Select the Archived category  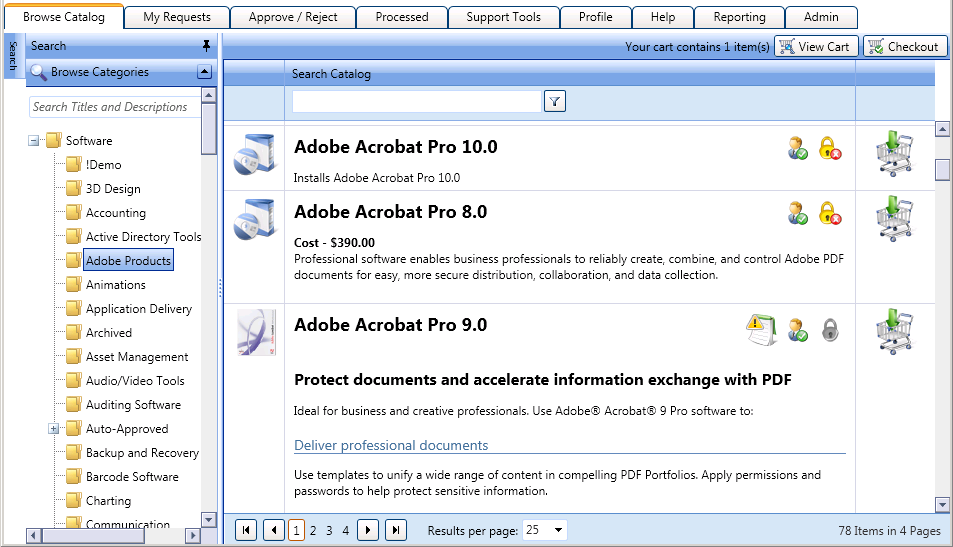tap(109, 332)
